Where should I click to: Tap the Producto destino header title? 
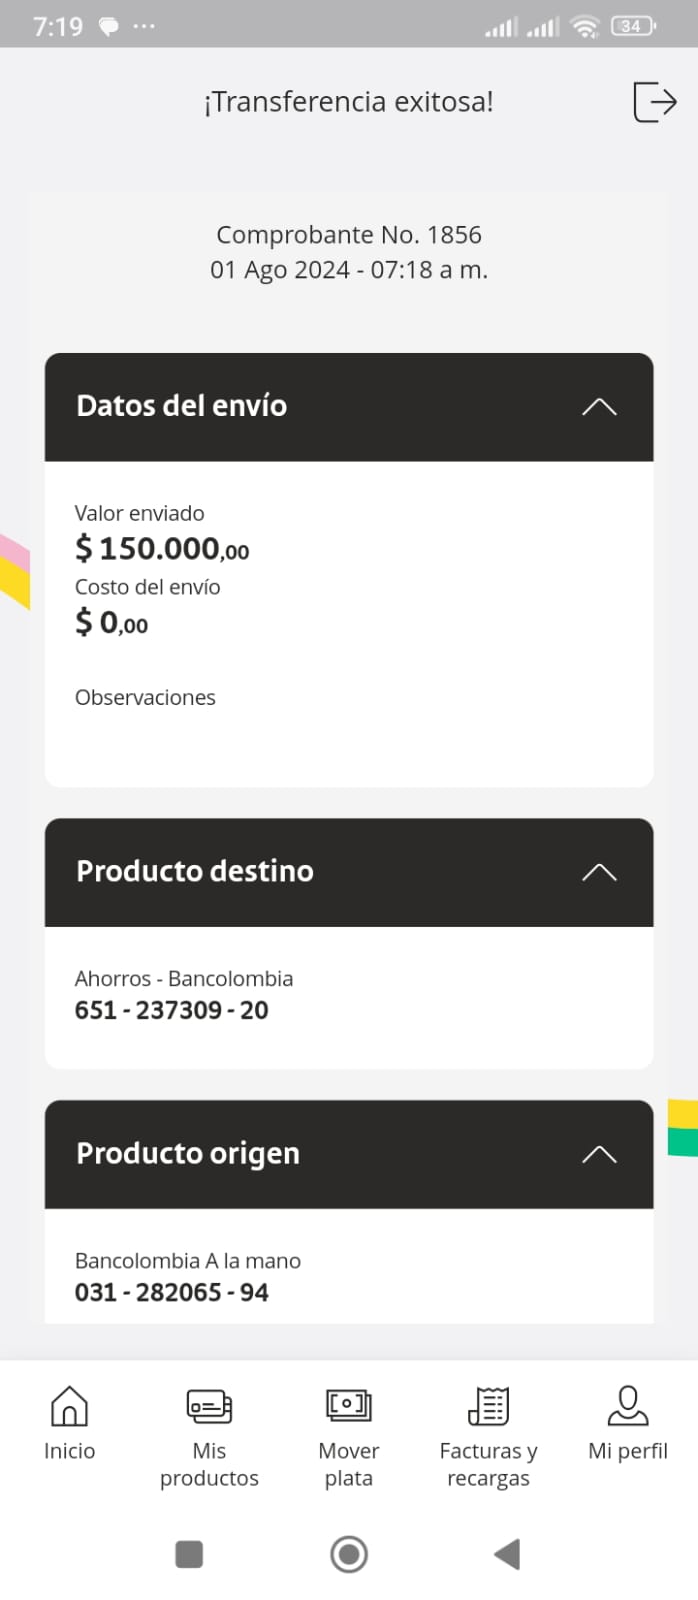tap(195, 871)
